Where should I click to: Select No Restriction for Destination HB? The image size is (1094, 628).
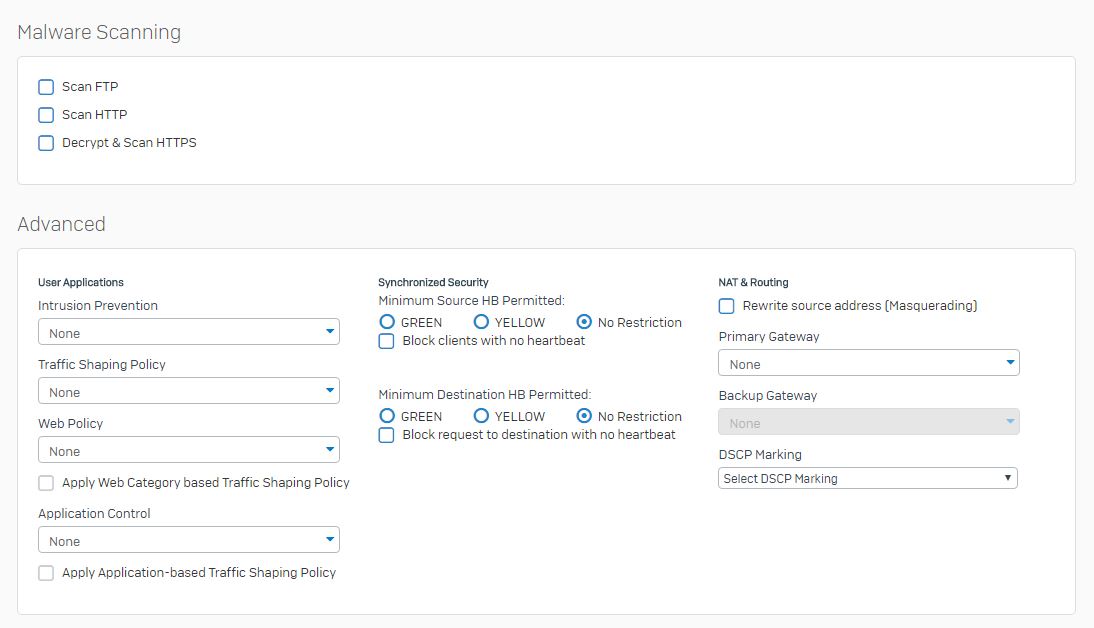[x=584, y=416]
